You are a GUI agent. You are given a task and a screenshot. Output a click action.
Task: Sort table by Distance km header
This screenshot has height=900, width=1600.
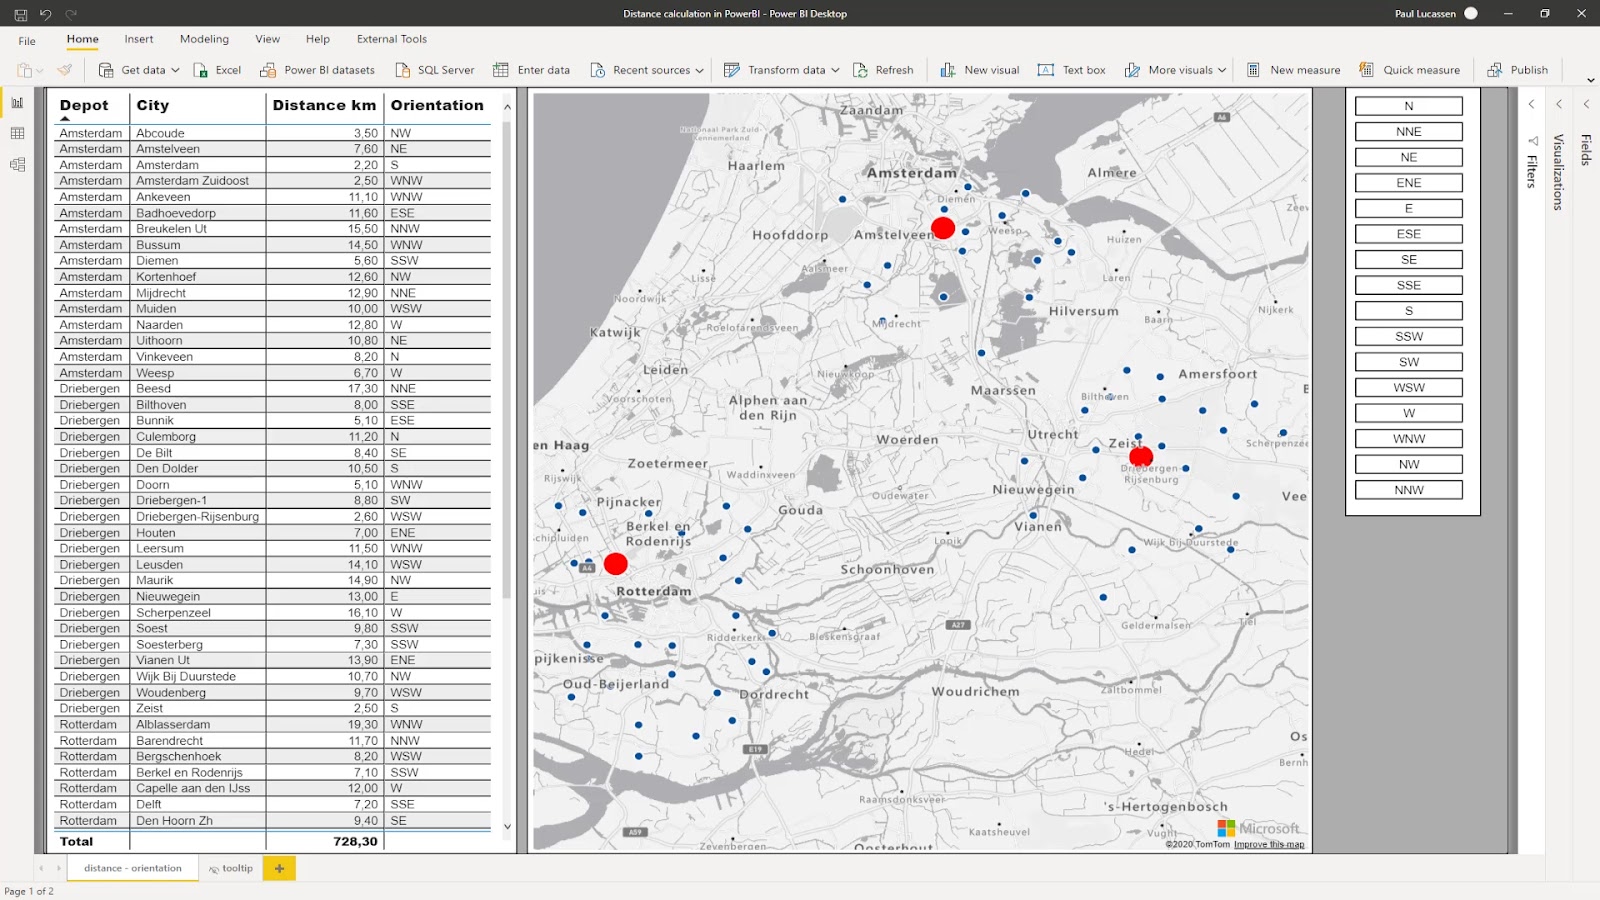tap(324, 105)
